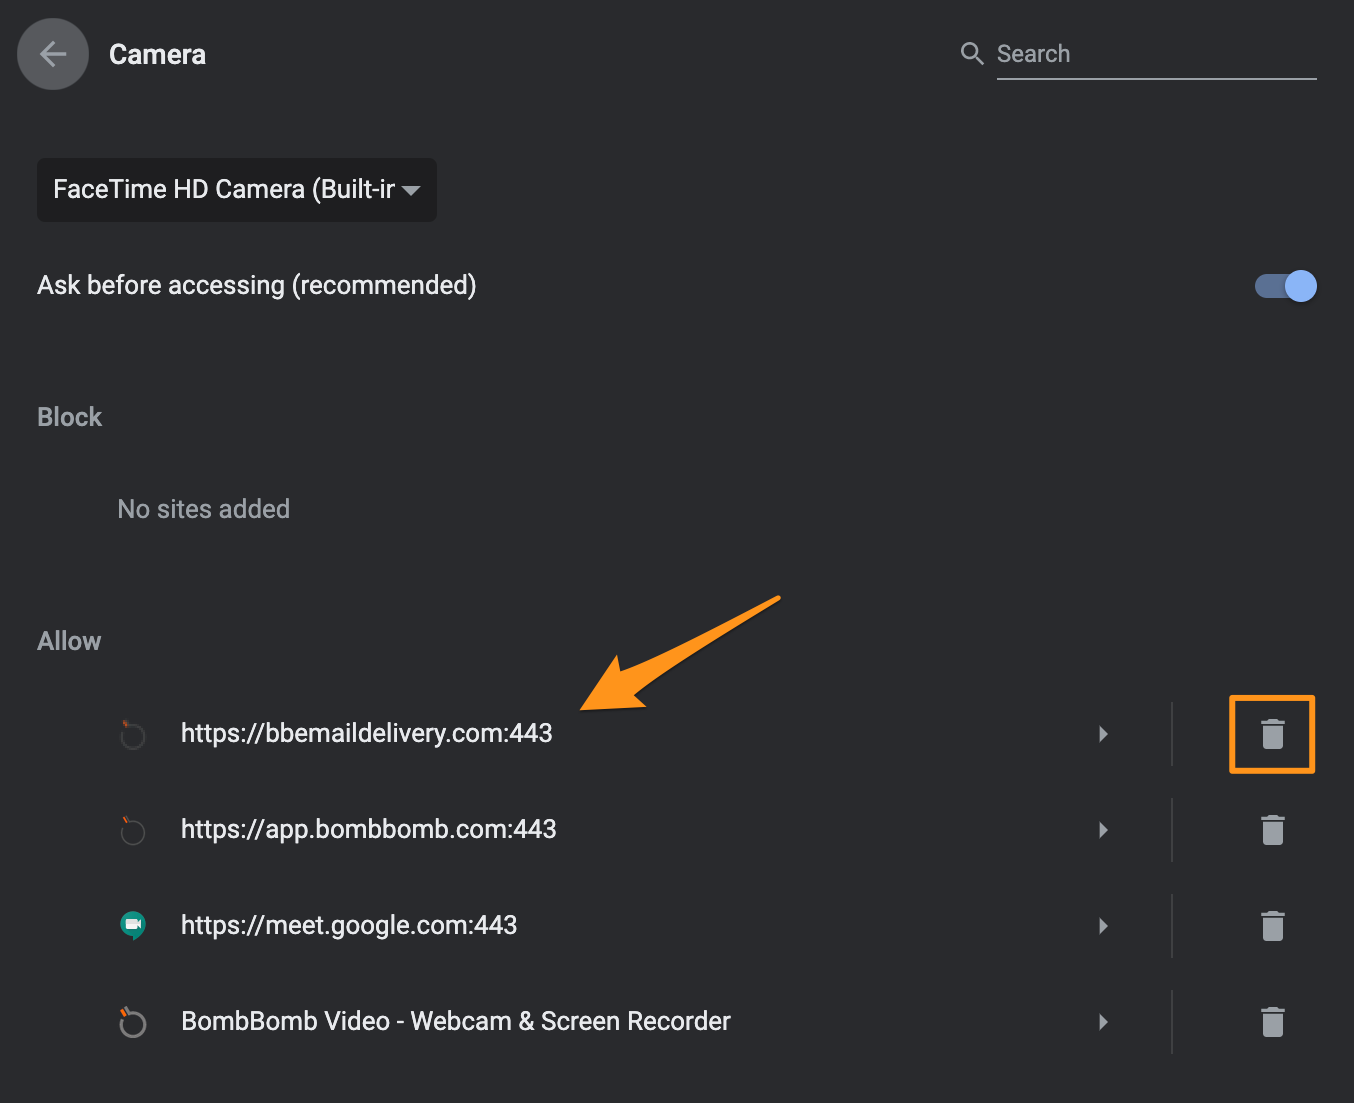This screenshot has width=1354, height=1103.
Task: Click the Ask before accessing label
Action: (257, 285)
